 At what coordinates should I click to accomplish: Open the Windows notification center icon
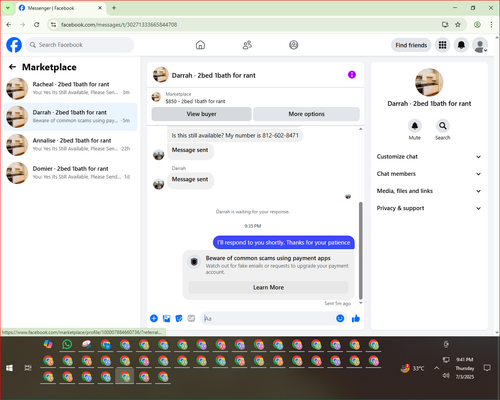487,368
